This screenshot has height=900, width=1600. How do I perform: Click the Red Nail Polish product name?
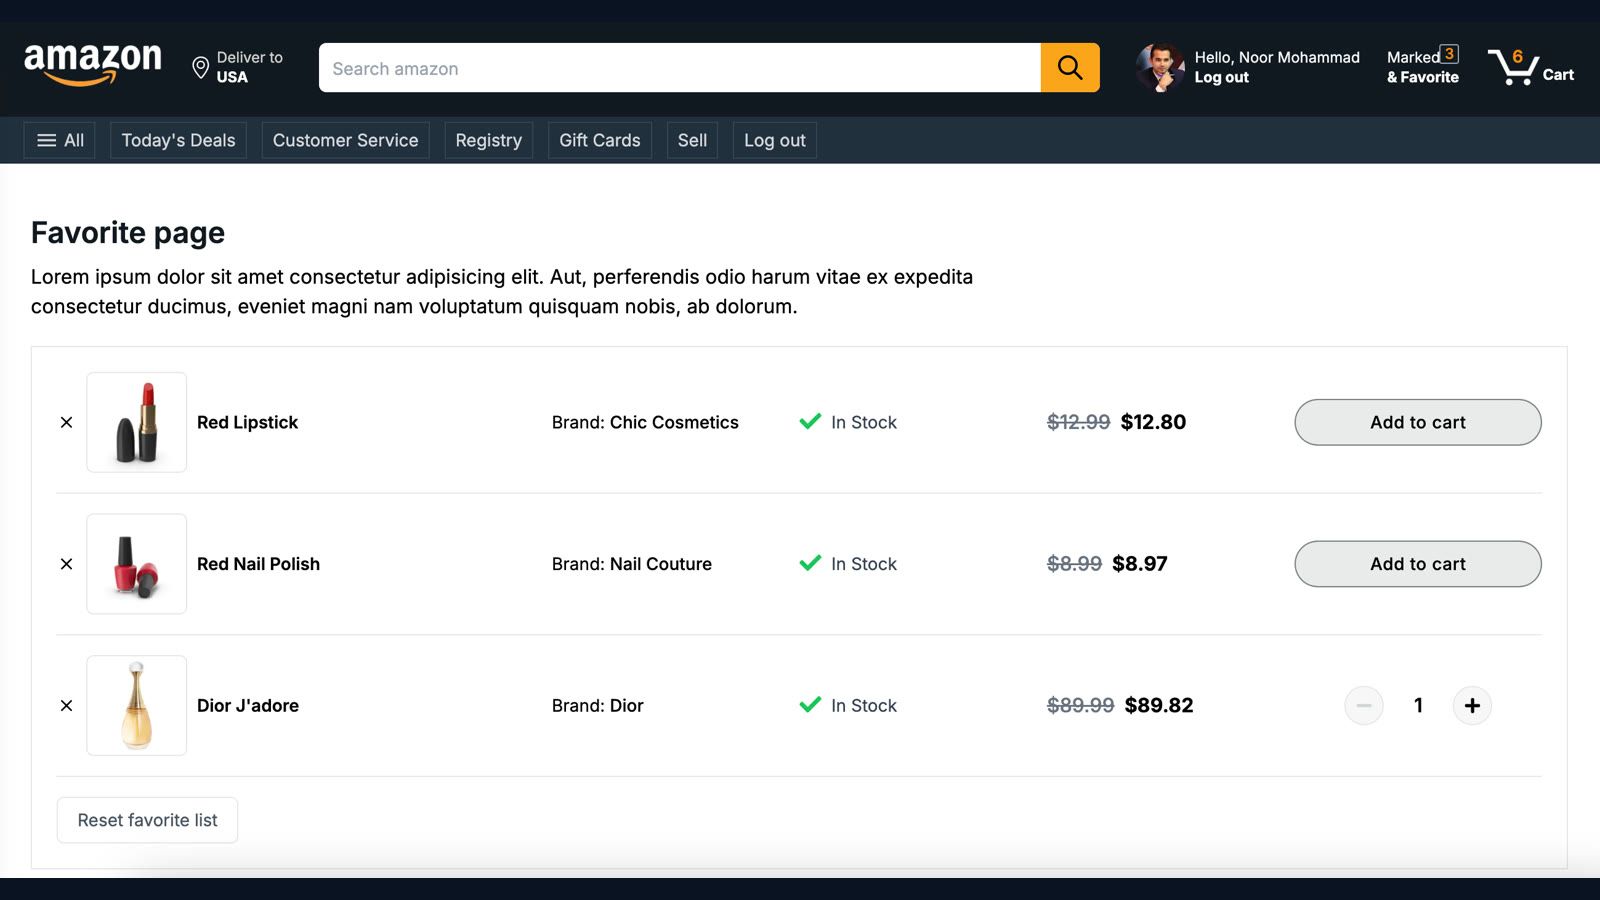[x=258, y=564]
